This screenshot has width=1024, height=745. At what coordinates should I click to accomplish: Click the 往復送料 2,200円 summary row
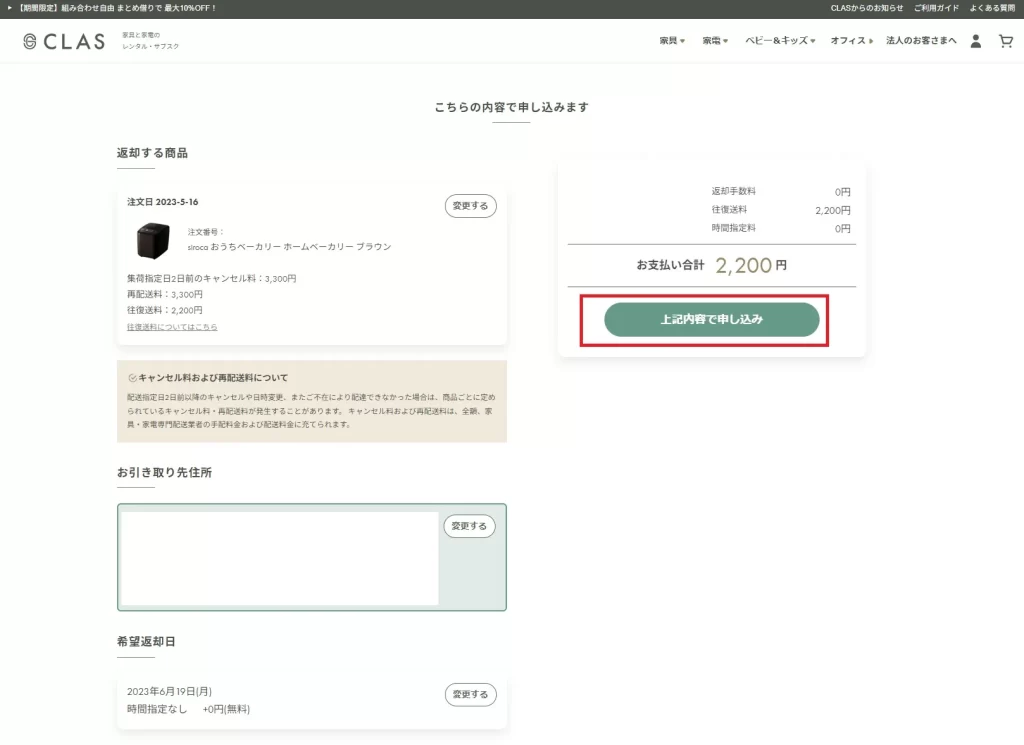point(780,210)
